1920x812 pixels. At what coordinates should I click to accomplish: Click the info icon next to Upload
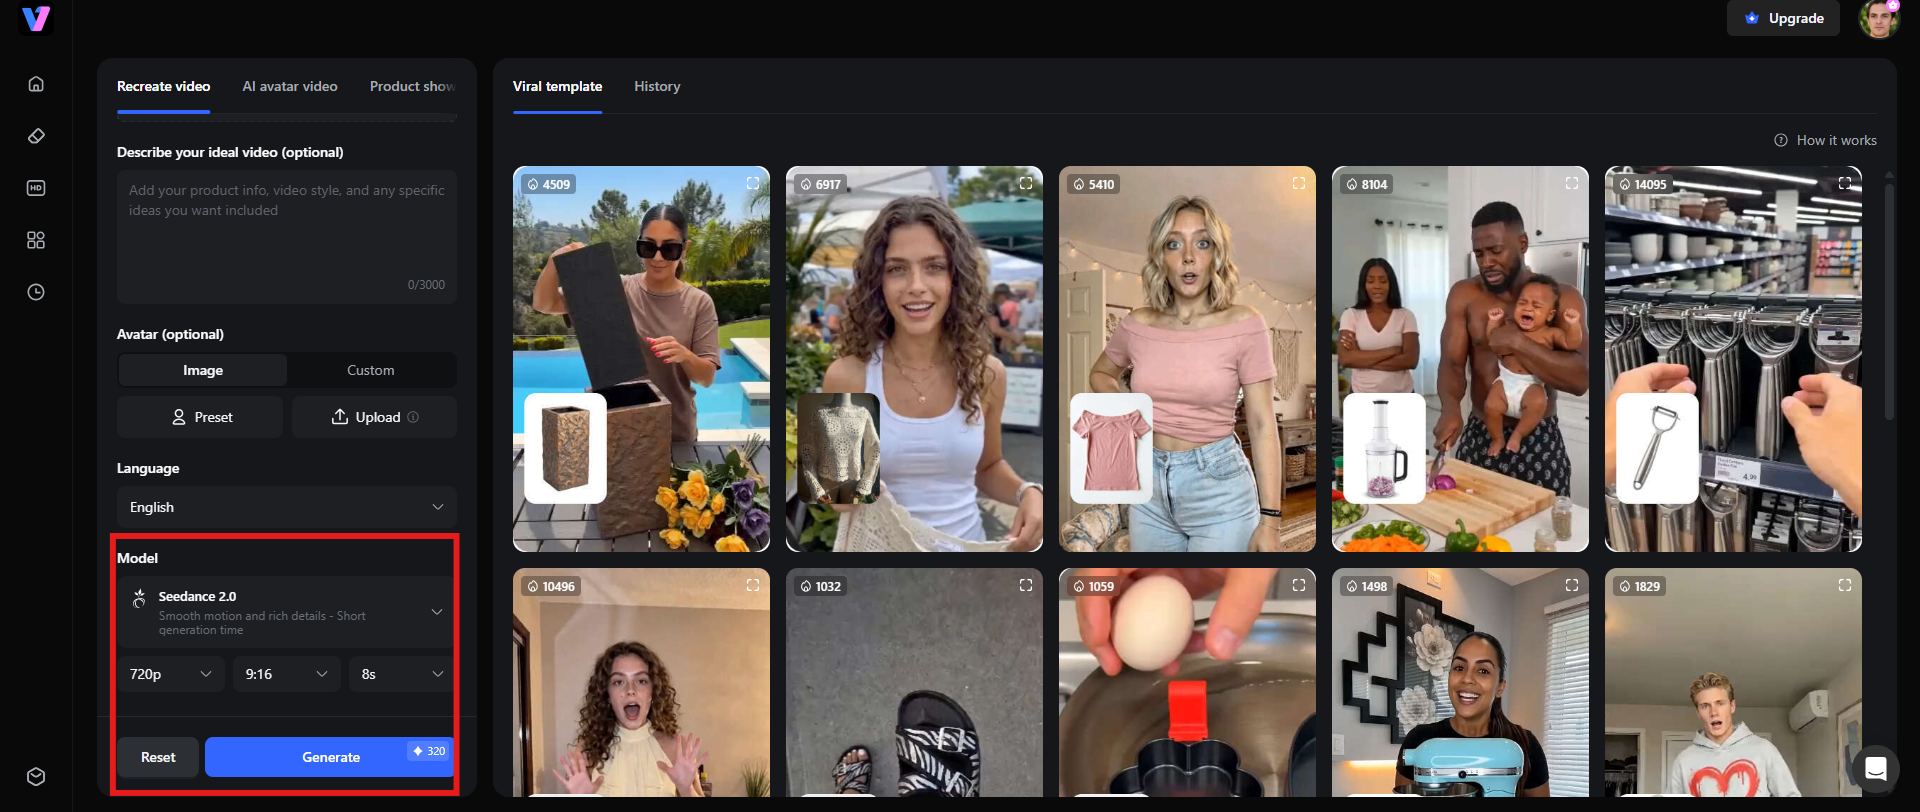413,417
